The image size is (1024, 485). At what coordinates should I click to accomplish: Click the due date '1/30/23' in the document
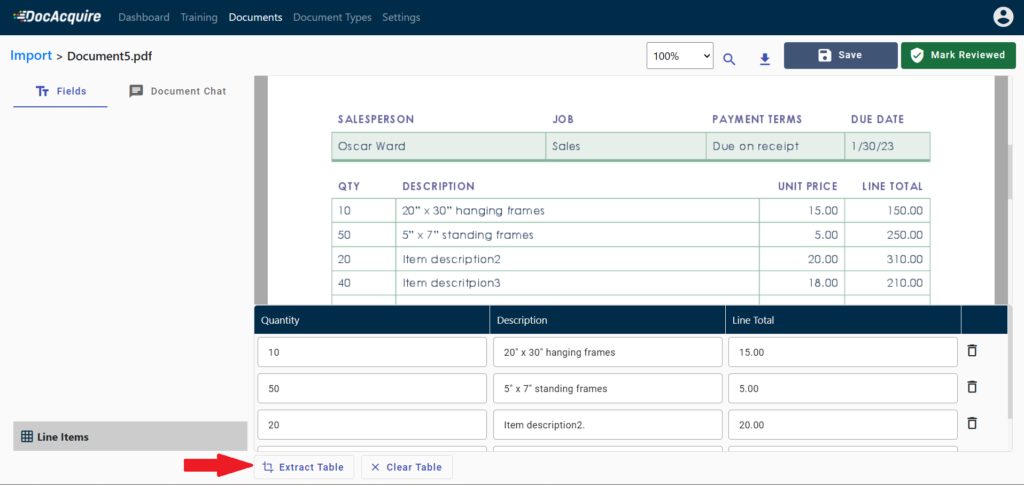(871, 146)
